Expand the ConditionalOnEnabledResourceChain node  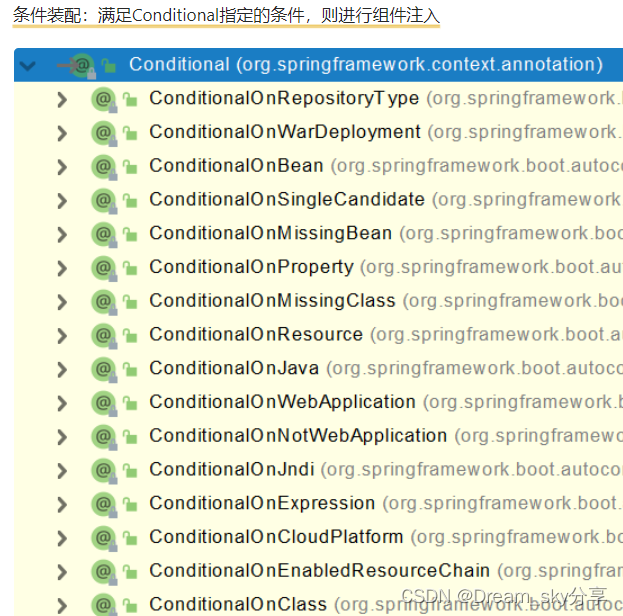tap(62, 572)
